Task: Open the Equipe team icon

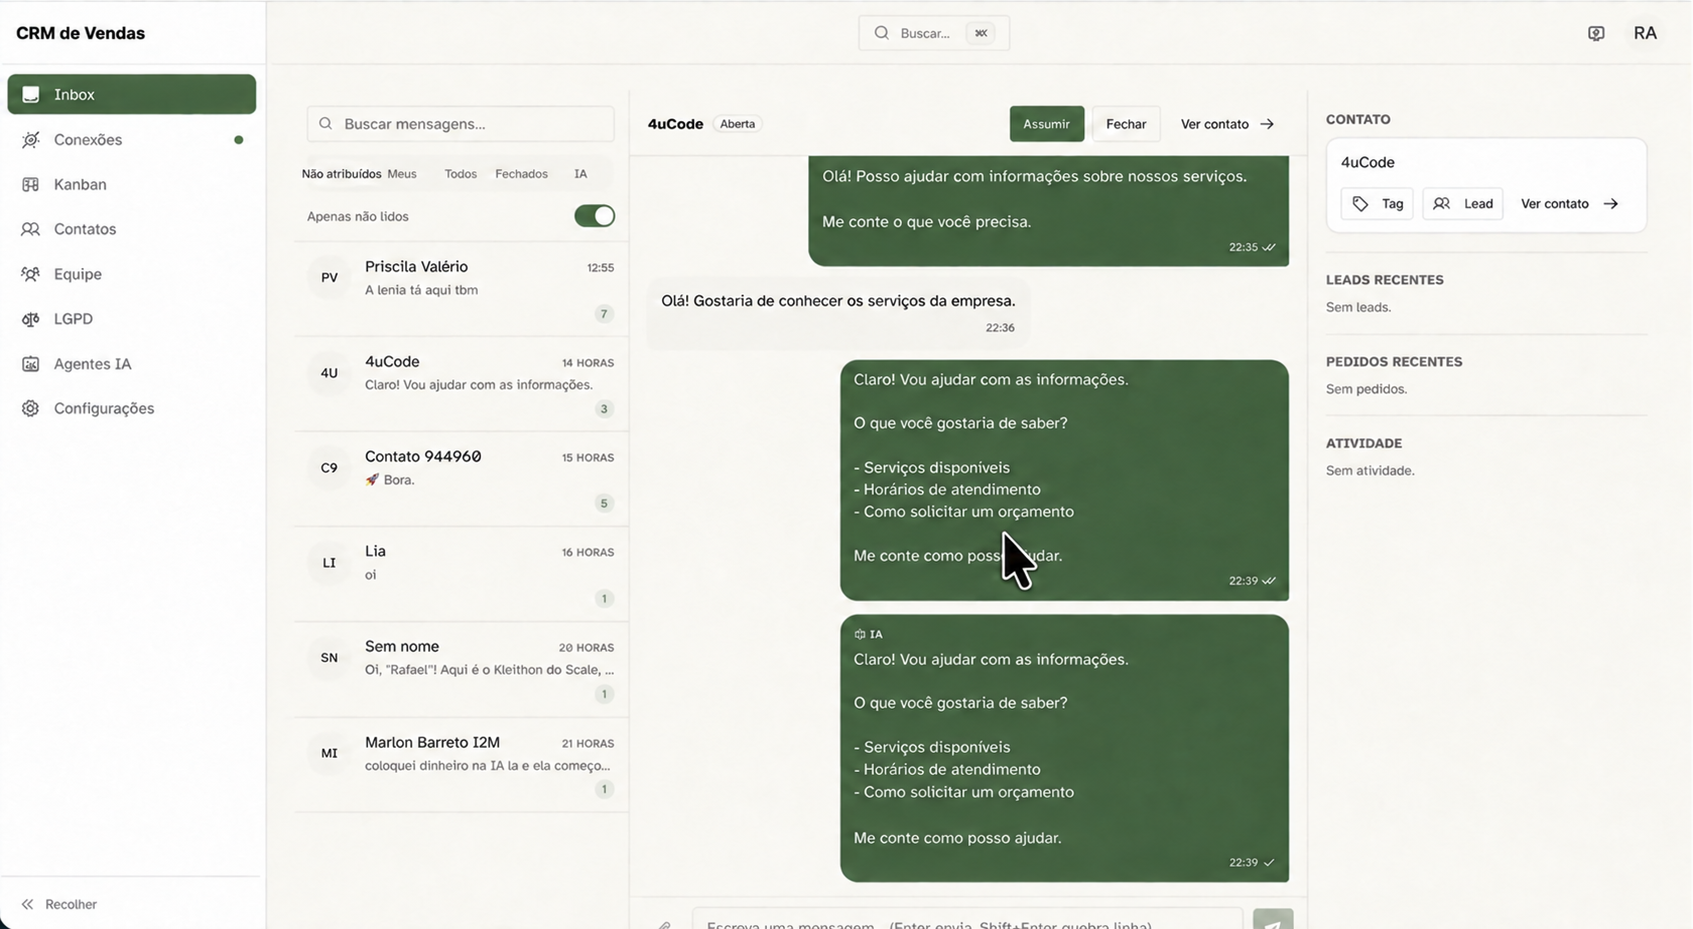Action: pyautogui.click(x=31, y=274)
